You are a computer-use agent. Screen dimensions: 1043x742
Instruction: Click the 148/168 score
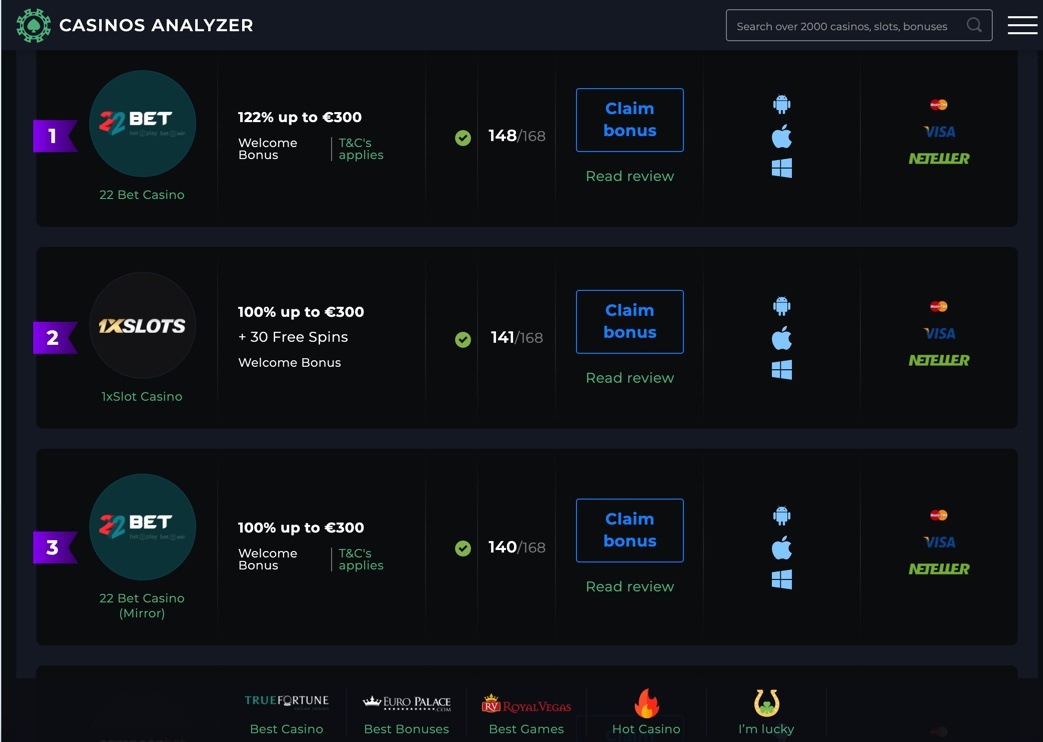(517, 136)
